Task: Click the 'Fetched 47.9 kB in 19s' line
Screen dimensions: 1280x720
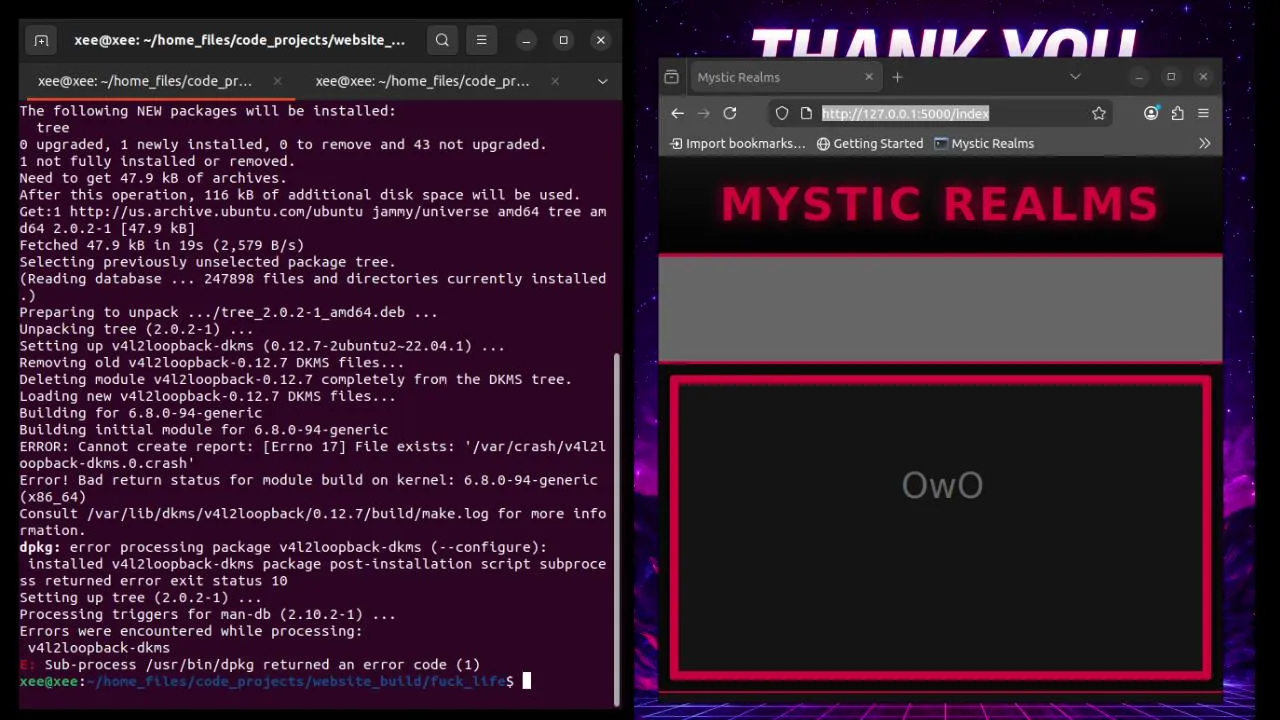Action: 161,245
